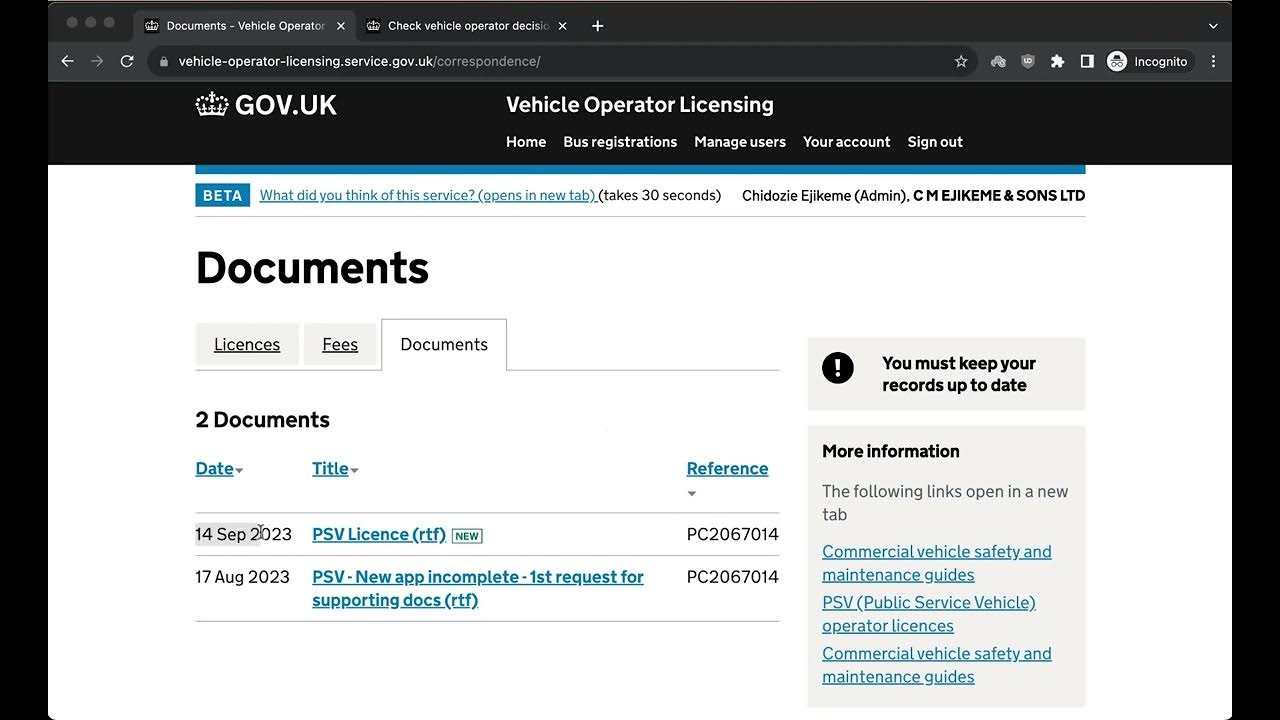Open the Bus registrations menu item

tap(620, 142)
